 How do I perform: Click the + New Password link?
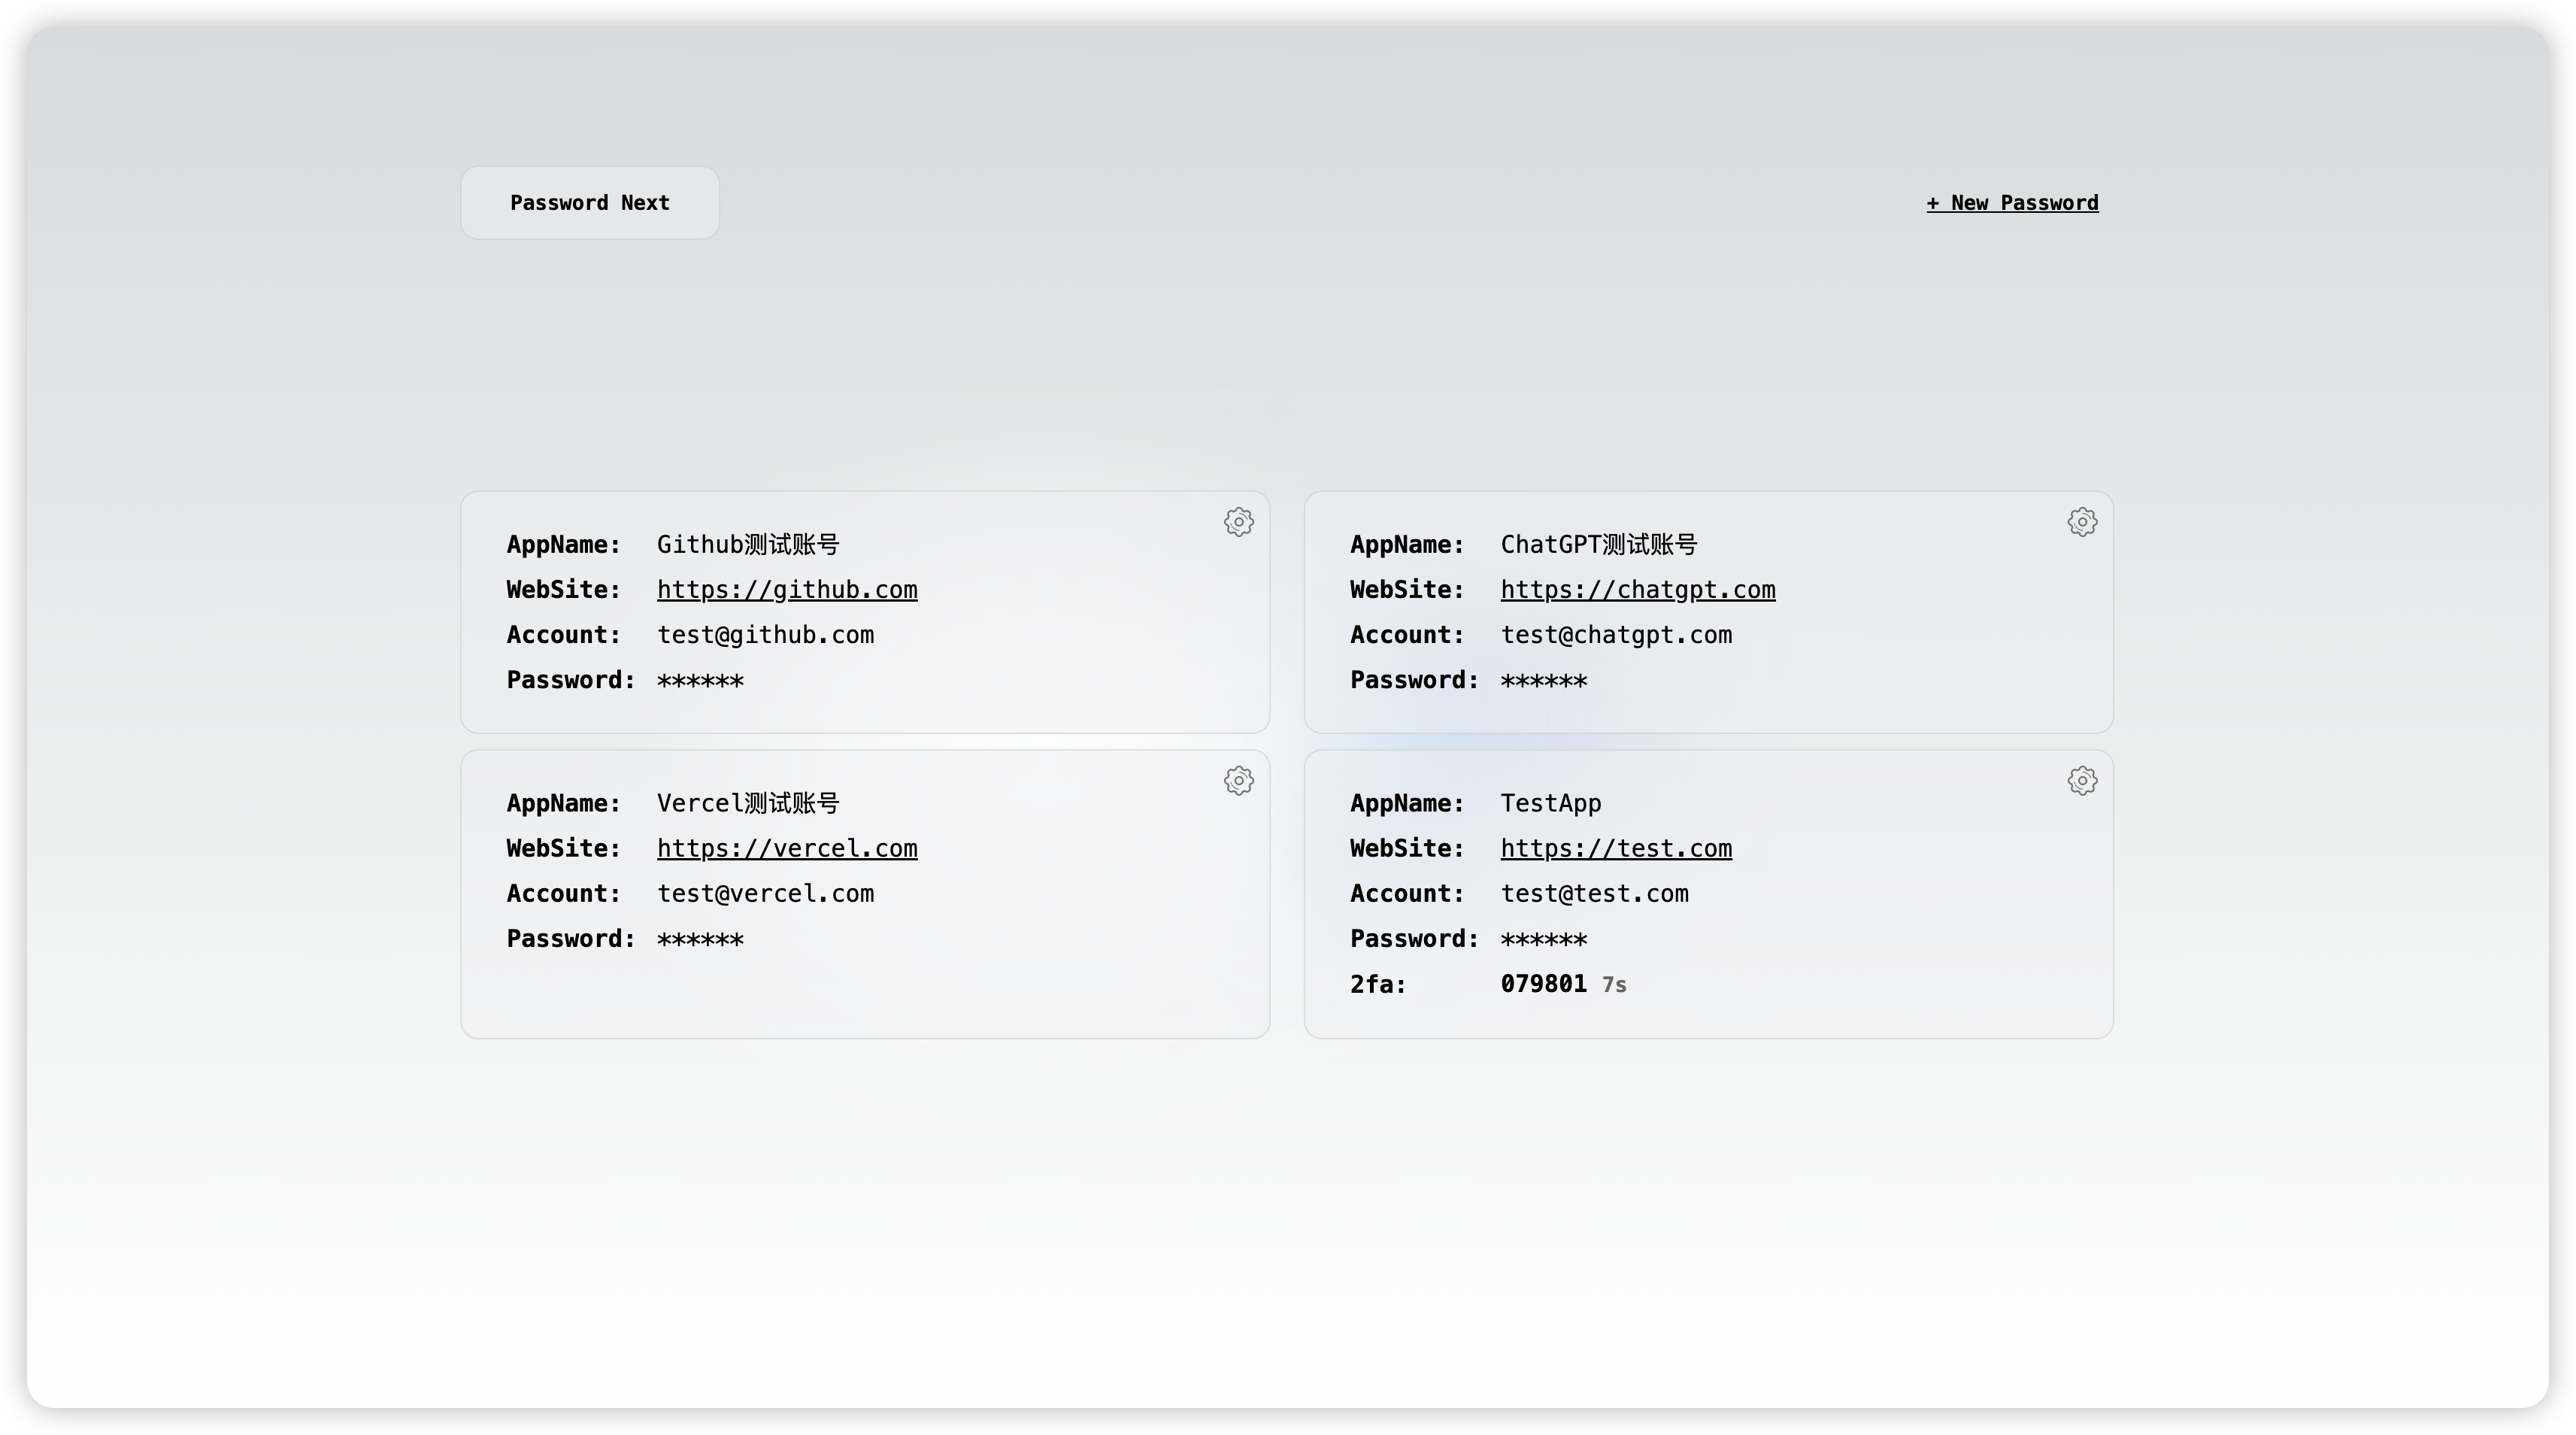[2012, 203]
